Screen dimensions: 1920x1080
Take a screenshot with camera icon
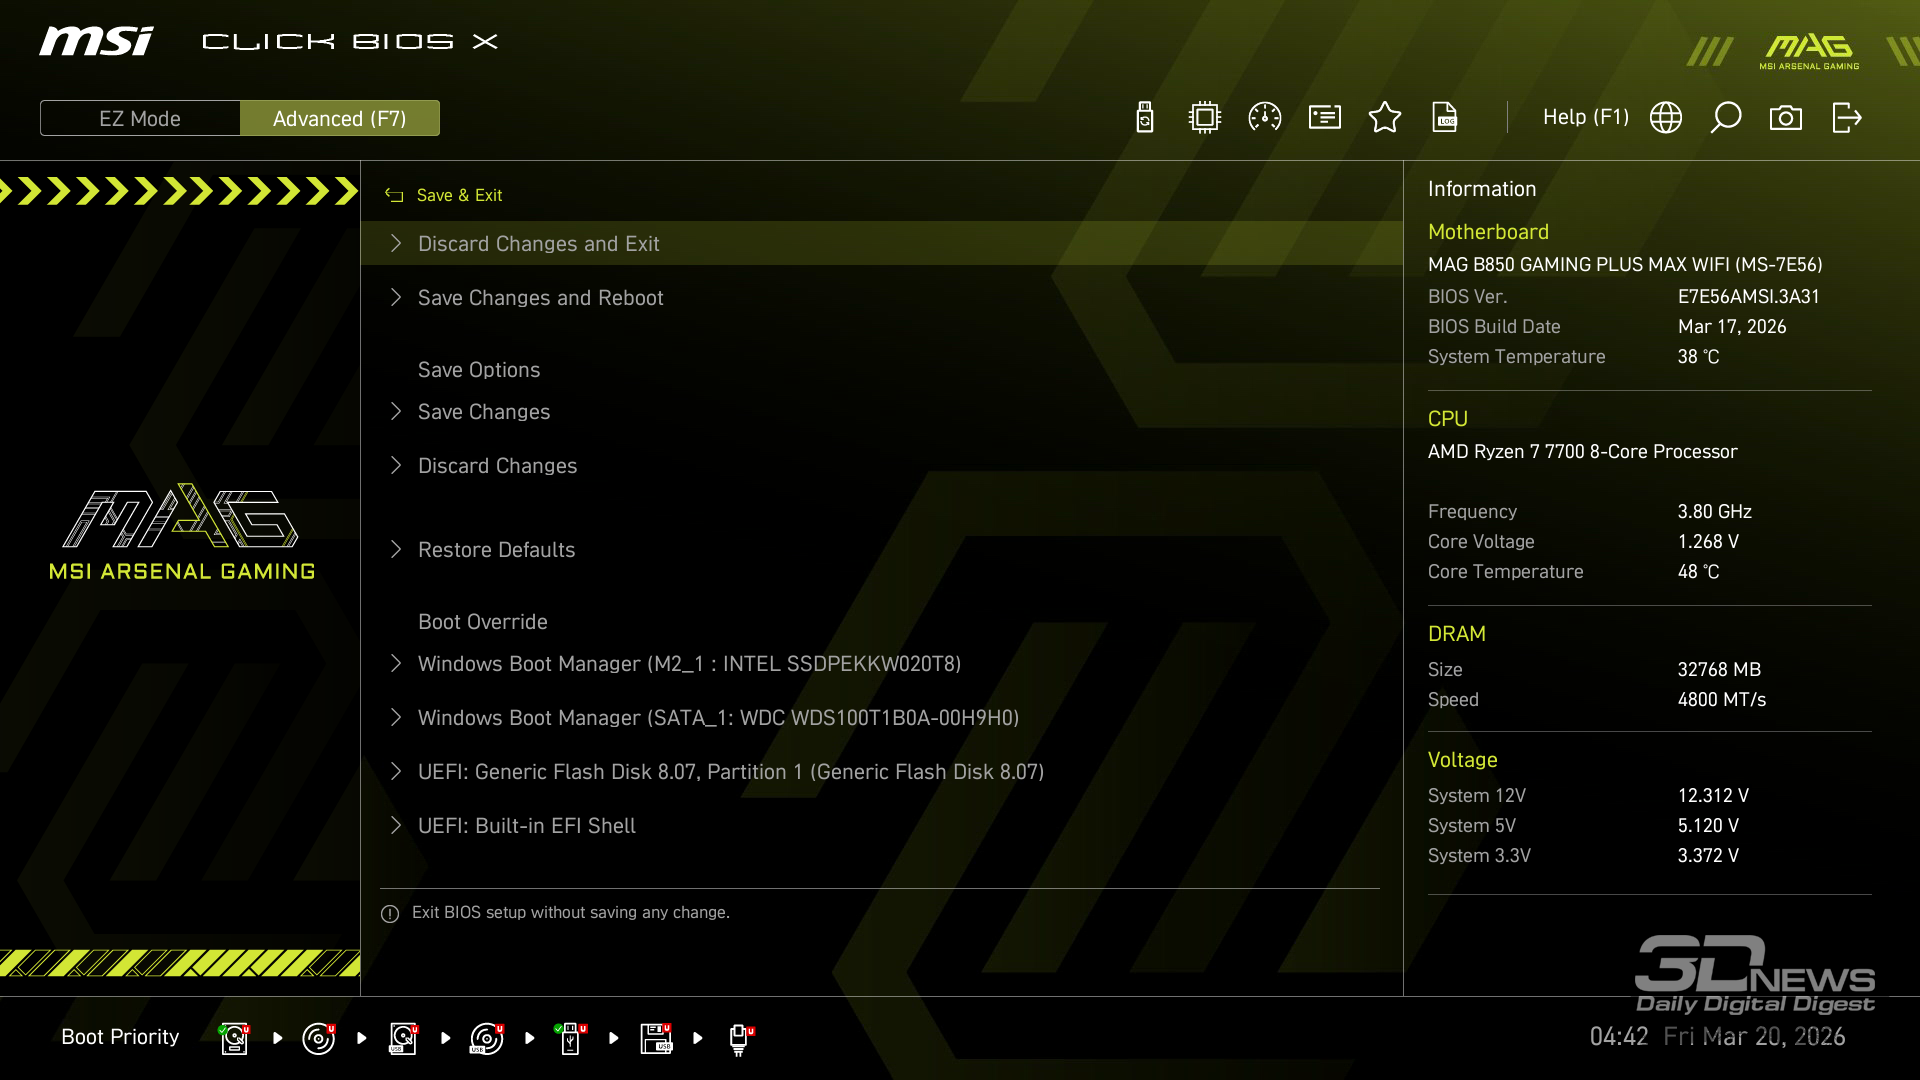[x=1786, y=118]
